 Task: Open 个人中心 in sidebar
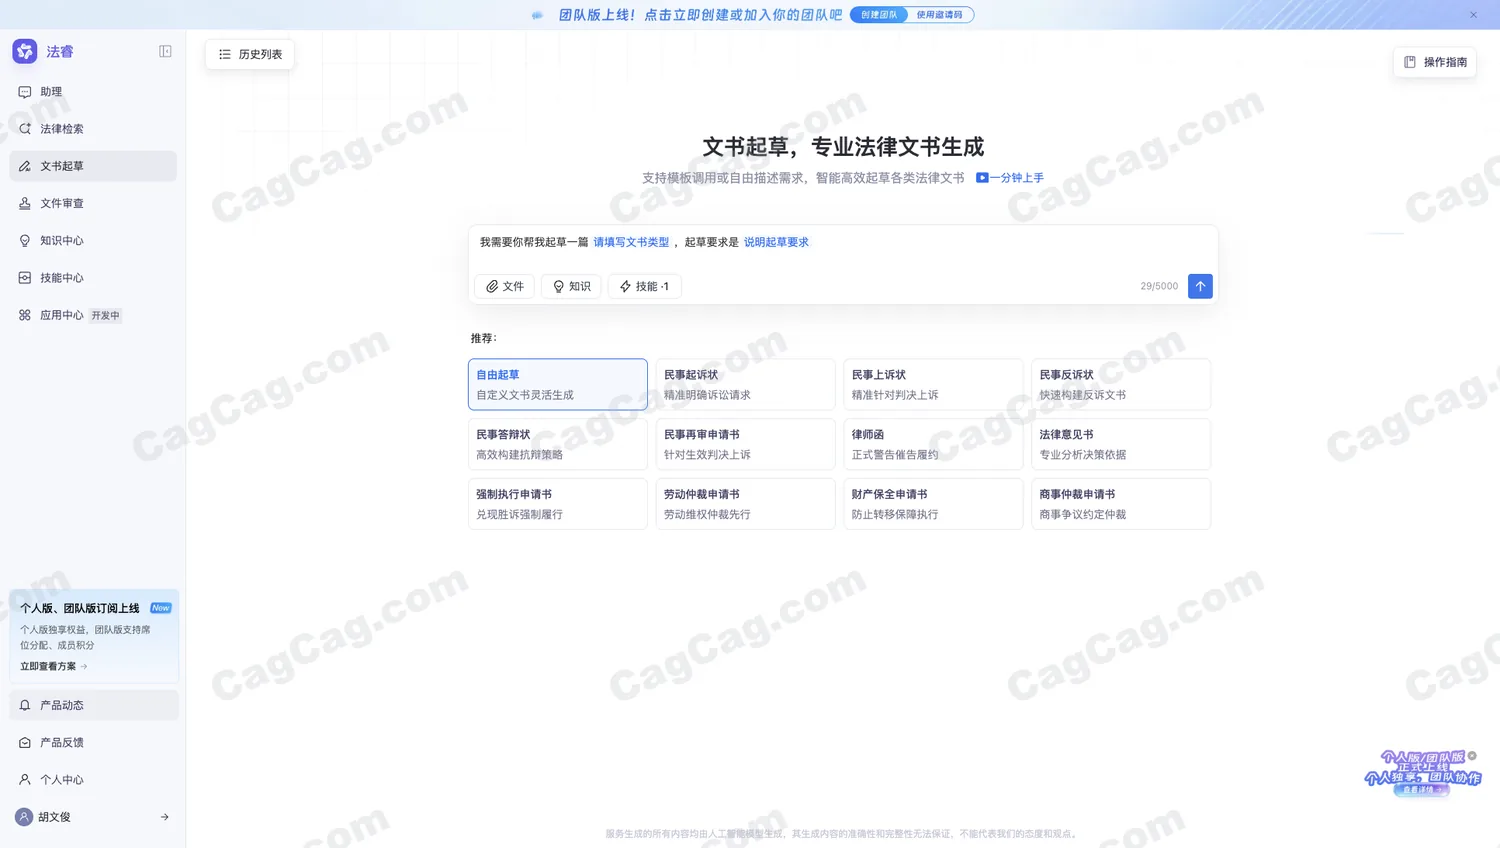[x=94, y=780]
